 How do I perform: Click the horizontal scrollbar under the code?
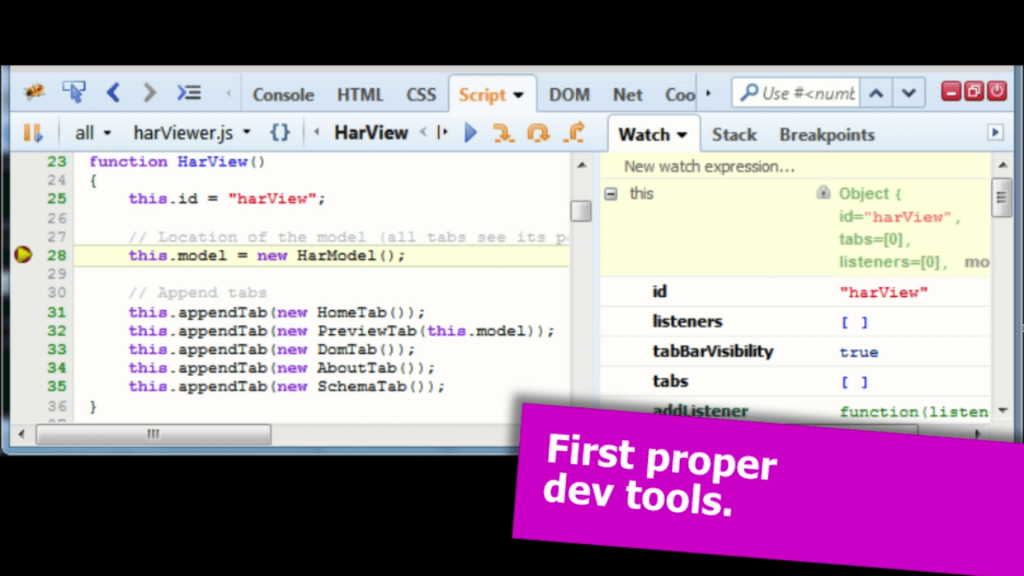(153, 434)
